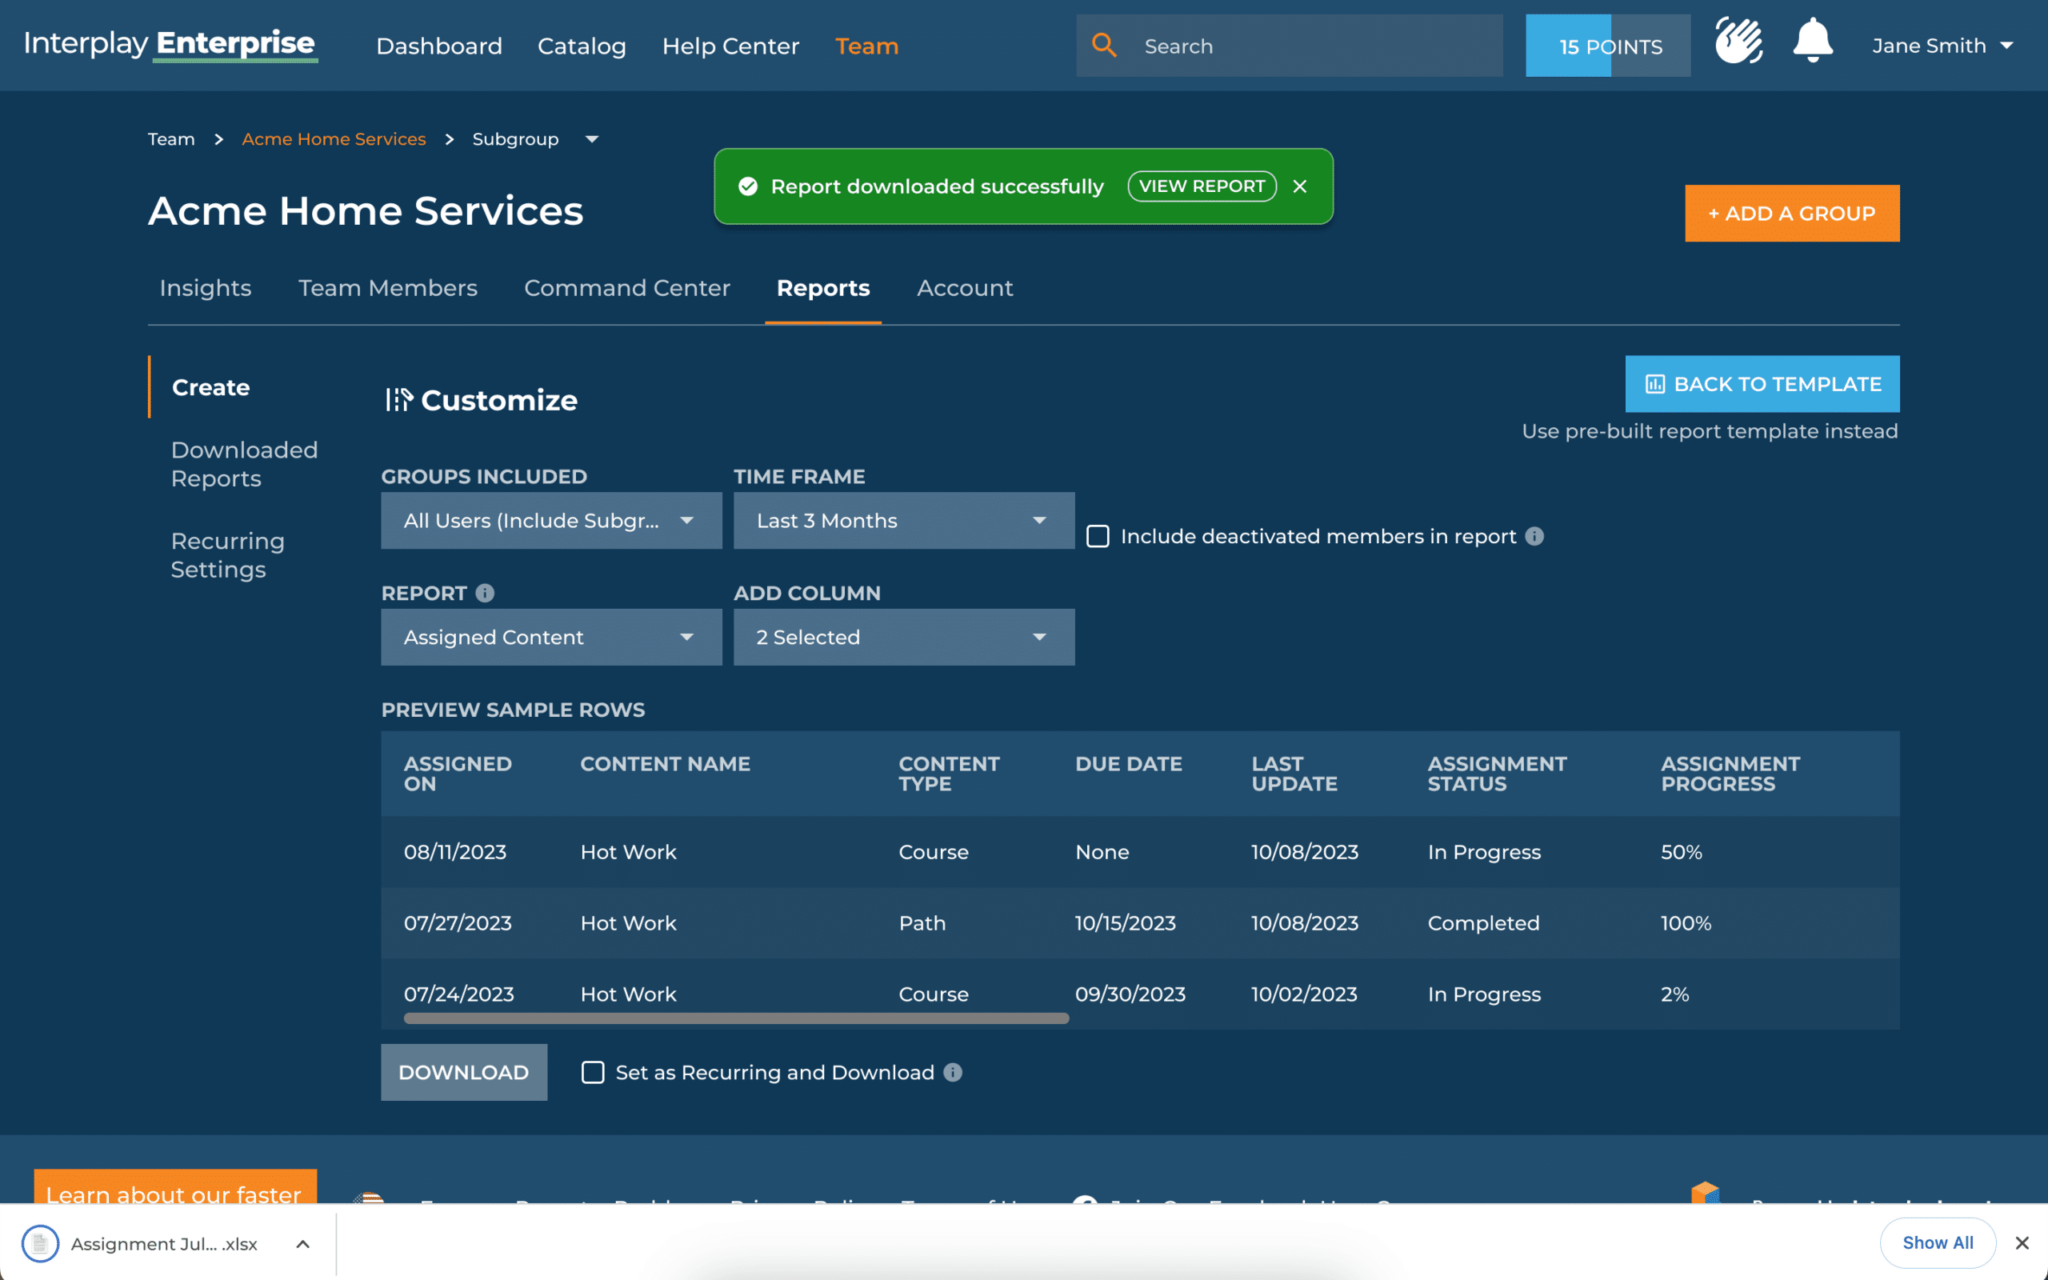Click the preview table horizontal scrollbar
This screenshot has height=1280, width=2048.
click(x=736, y=1018)
